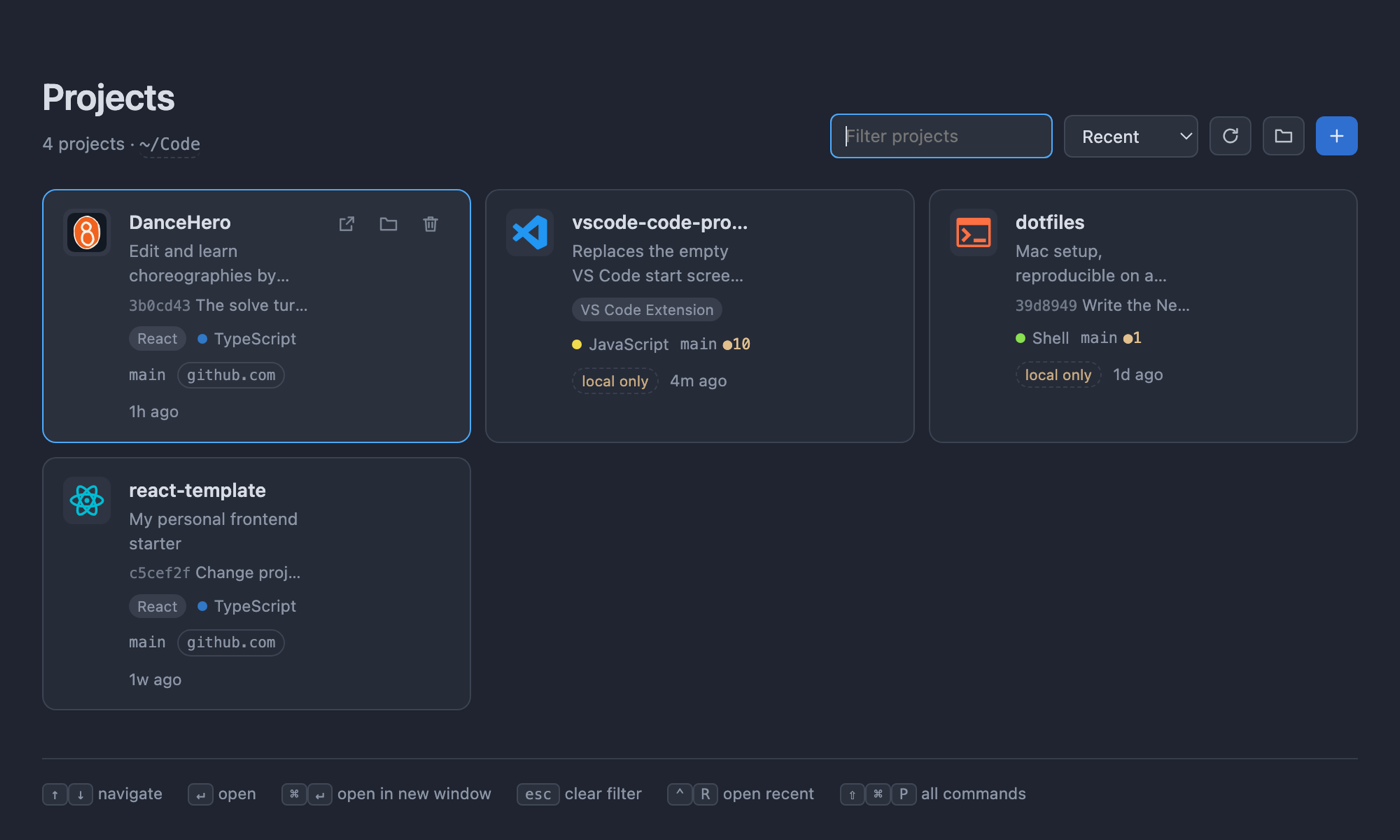Click github.com badge on DanceHero card
The width and height of the screenshot is (1400, 840).
click(x=231, y=375)
